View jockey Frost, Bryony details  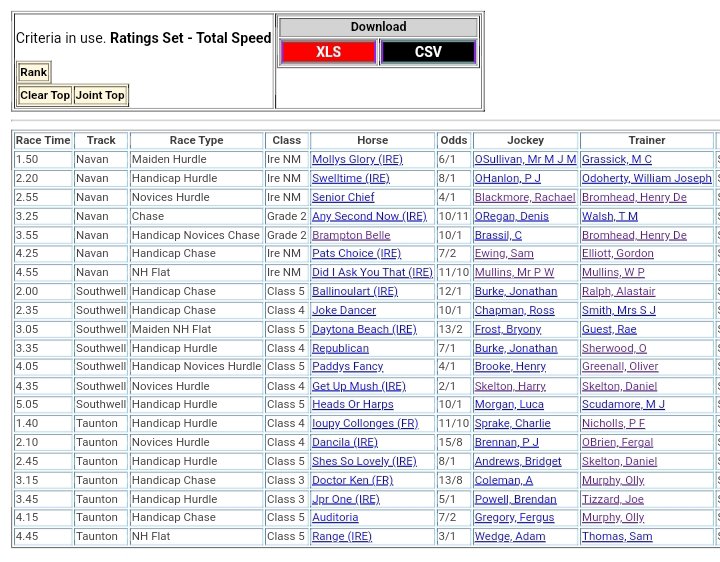[x=509, y=330]
